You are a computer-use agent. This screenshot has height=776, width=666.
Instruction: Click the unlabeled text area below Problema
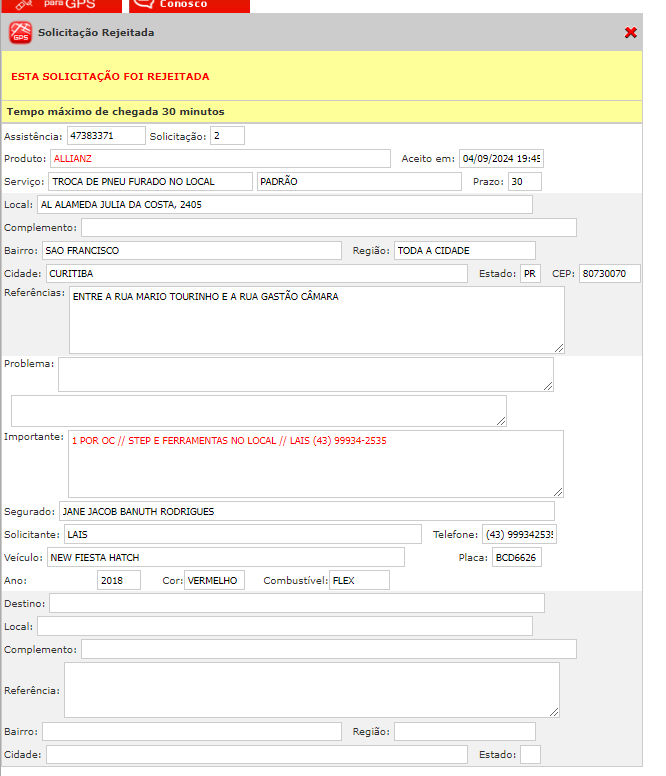[x=259, y=411]
